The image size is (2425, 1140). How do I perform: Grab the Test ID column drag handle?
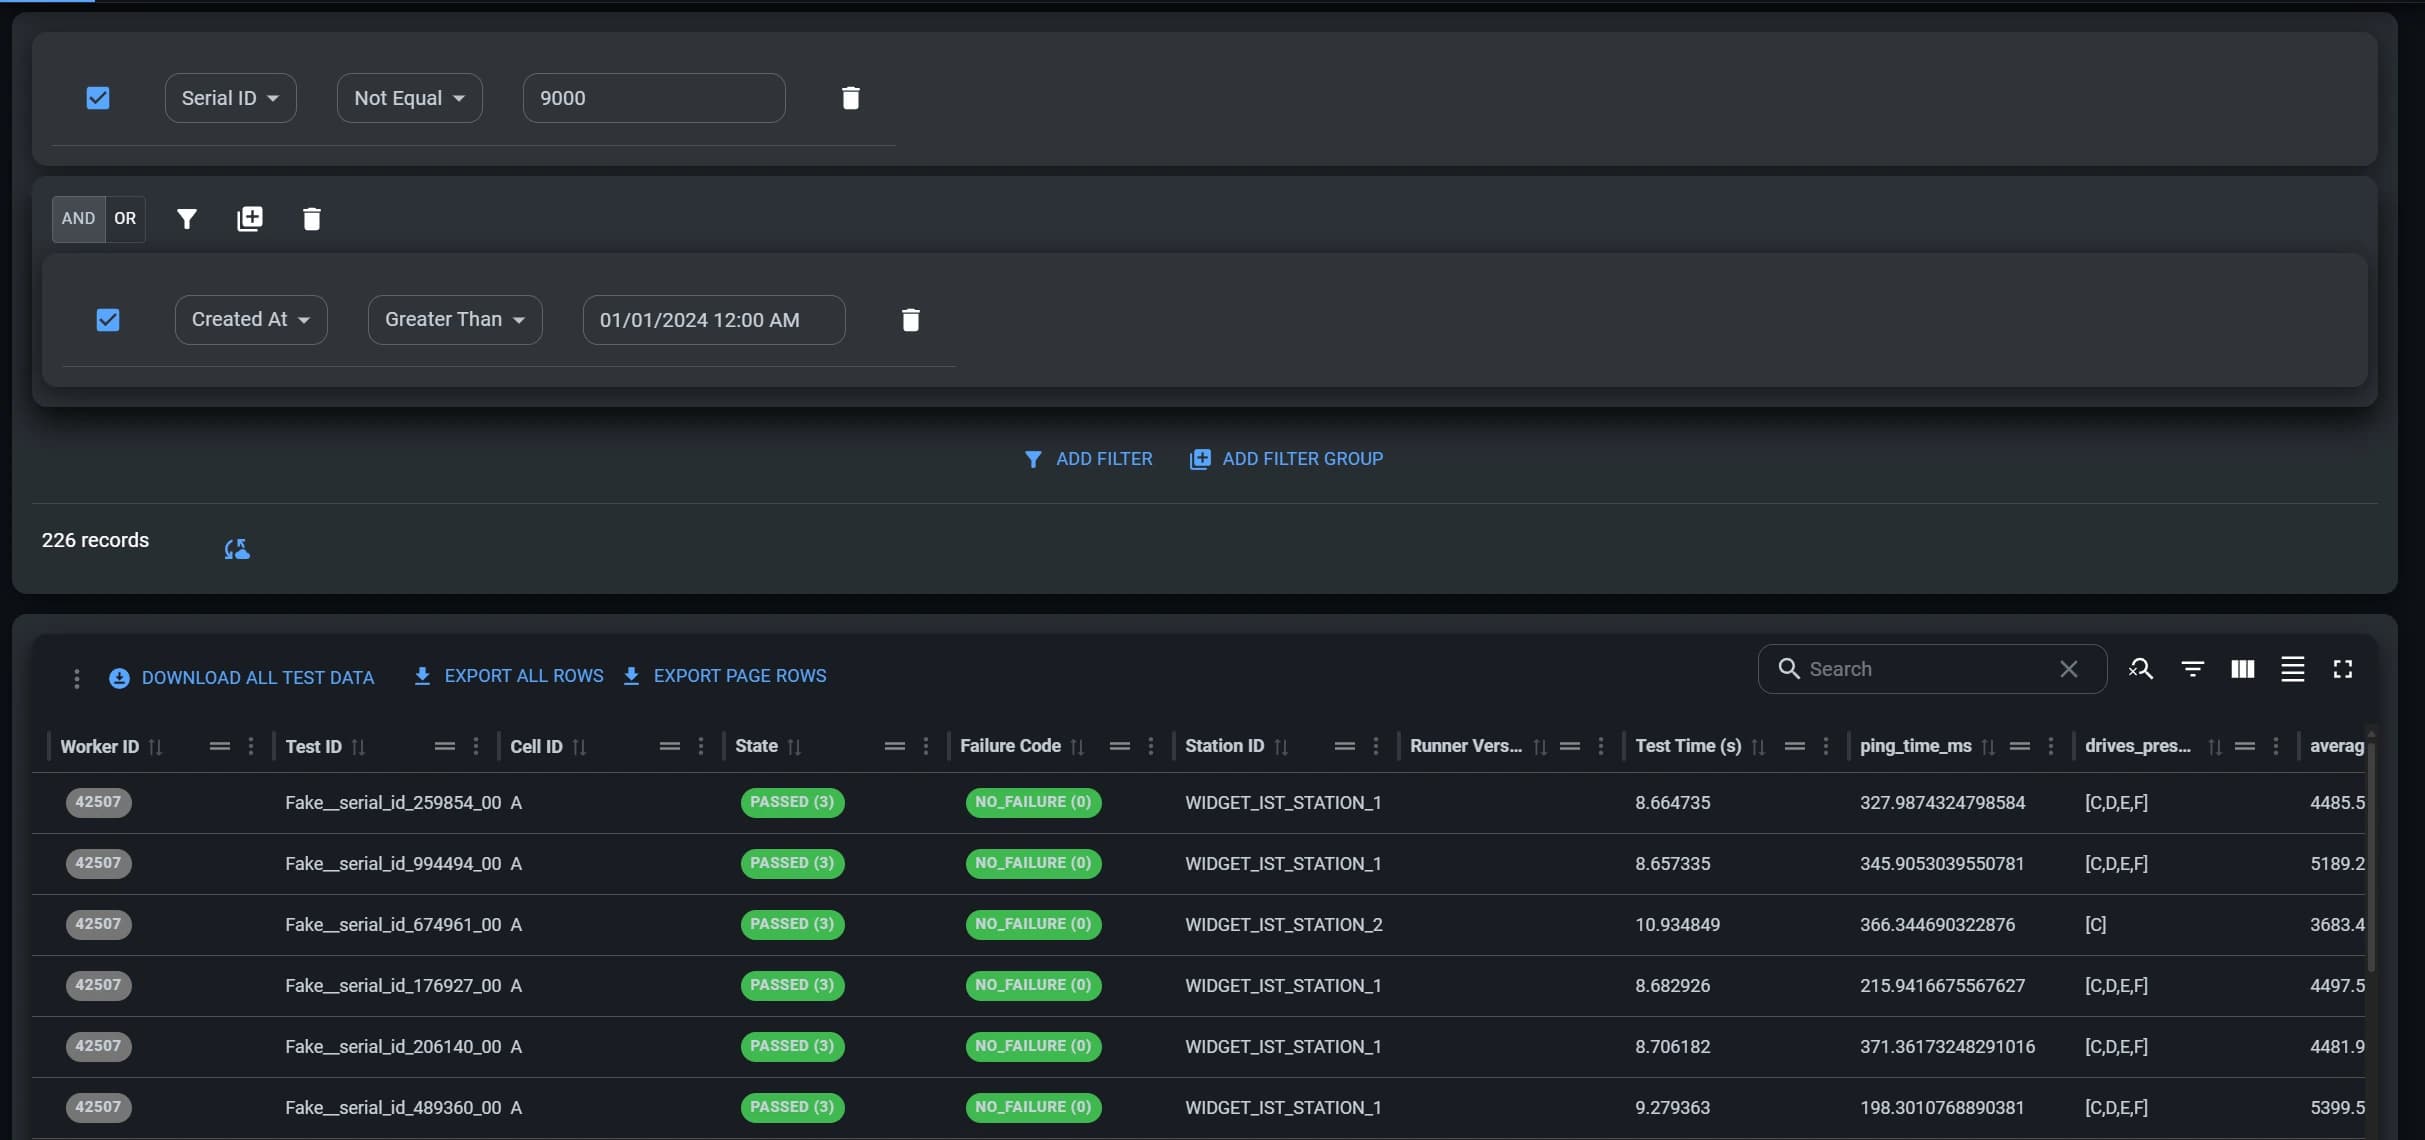click(445, 746)
